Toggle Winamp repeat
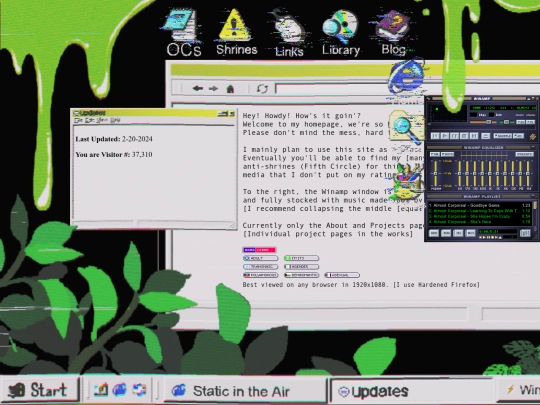The width and height of the screenshot is (540, 405). pyautogui.click(x=519, y=136)
